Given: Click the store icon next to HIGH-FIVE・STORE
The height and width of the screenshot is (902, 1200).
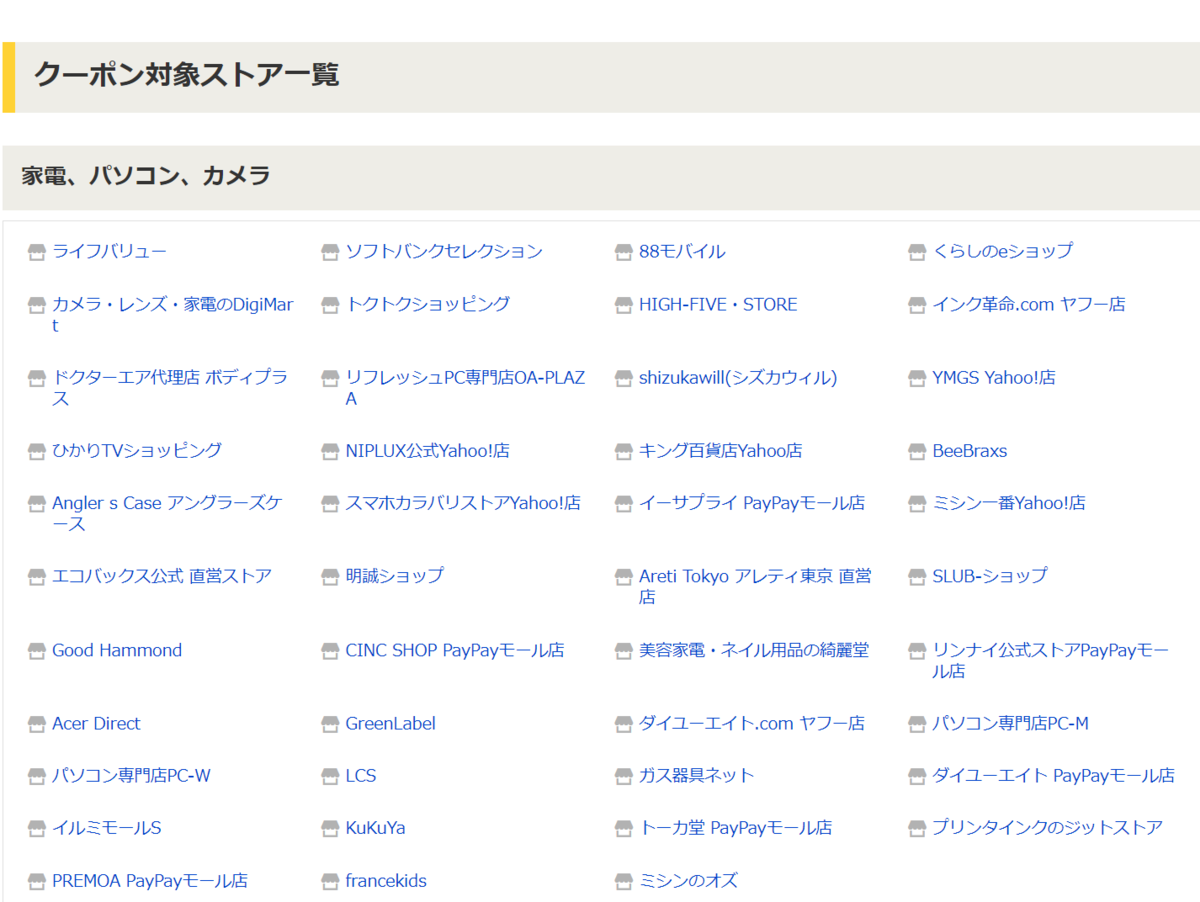Looking at the screenshot, I should [624, 305].
